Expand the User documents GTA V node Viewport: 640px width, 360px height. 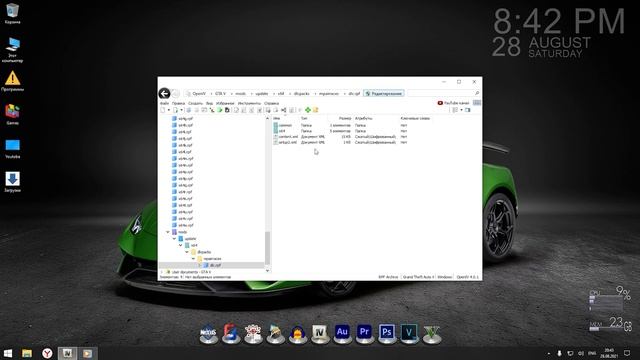[x=162, y=272]
